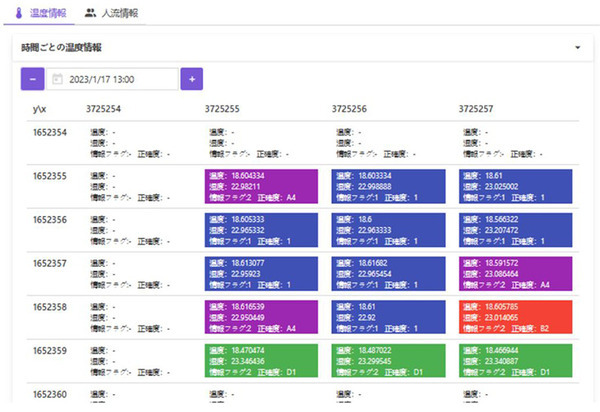Screen dimensions: 600x412
Task: Click purple A4 cell in row 1652357
Action: pos(515,272)
